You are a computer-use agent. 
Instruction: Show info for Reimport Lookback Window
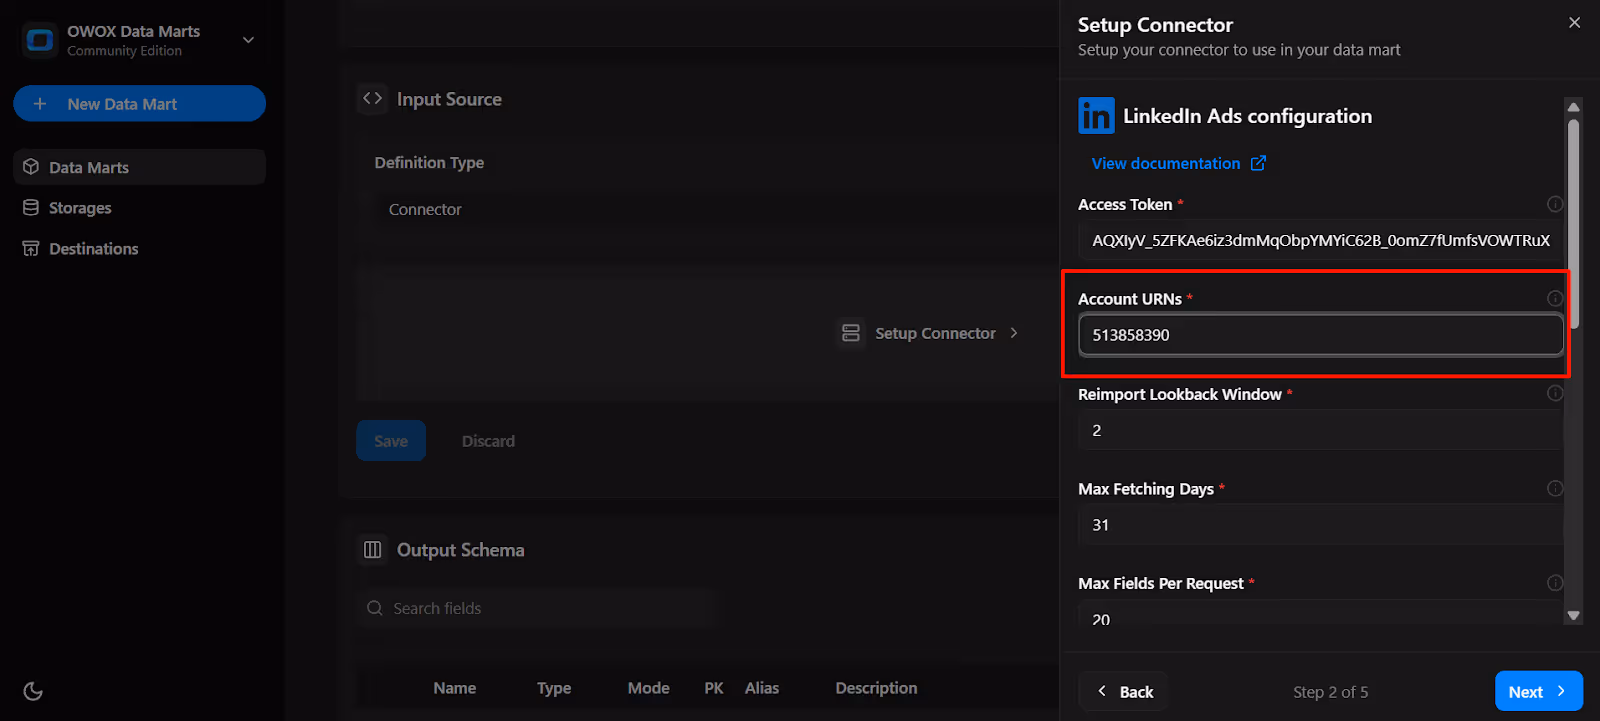[x=1555, y=393]
